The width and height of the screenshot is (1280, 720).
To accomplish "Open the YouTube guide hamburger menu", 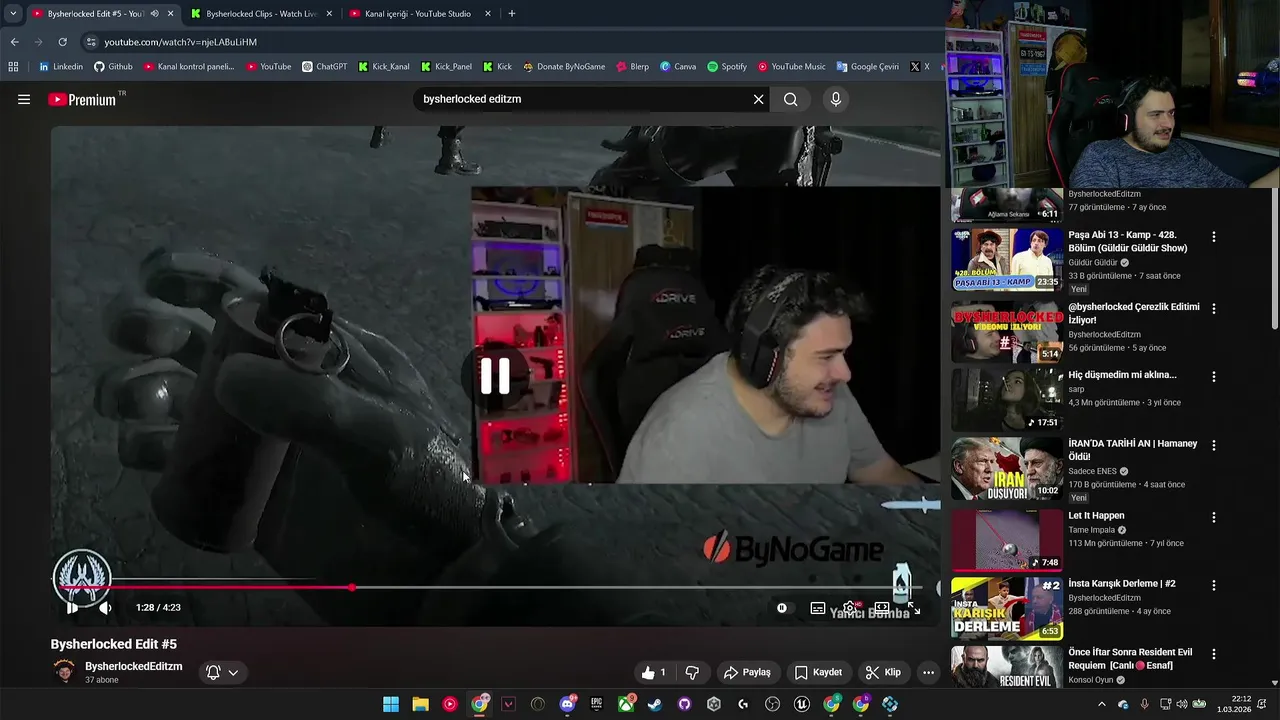I will pyautogui.click(x=24, y=99).
